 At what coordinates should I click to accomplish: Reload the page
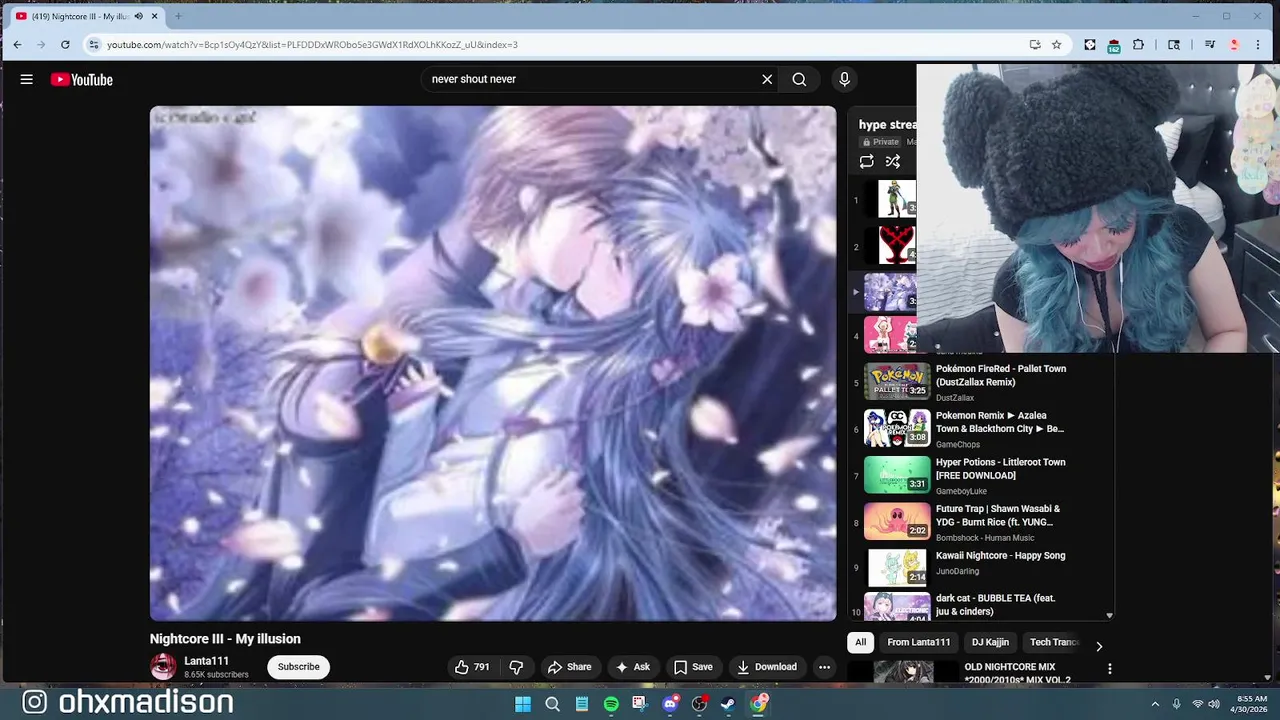coord(65,44)
